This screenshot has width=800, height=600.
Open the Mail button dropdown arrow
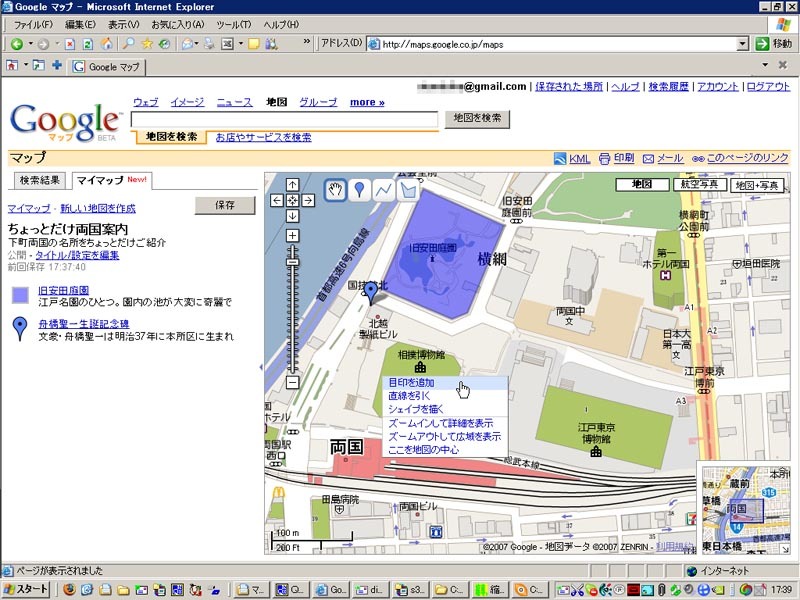pyautogui.click(x=197, y=44)
